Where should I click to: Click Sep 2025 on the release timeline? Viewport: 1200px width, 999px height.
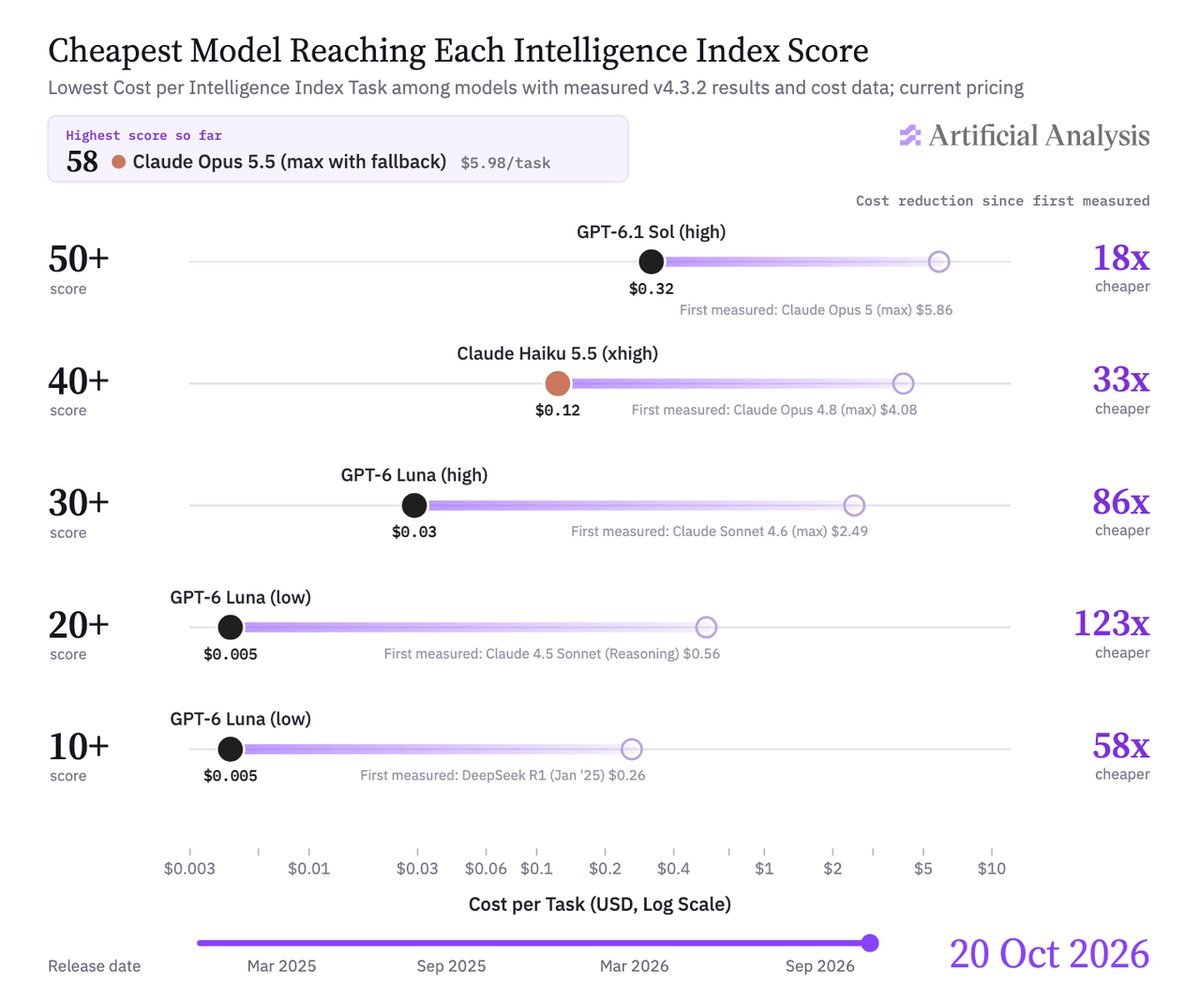coord(452,967)
